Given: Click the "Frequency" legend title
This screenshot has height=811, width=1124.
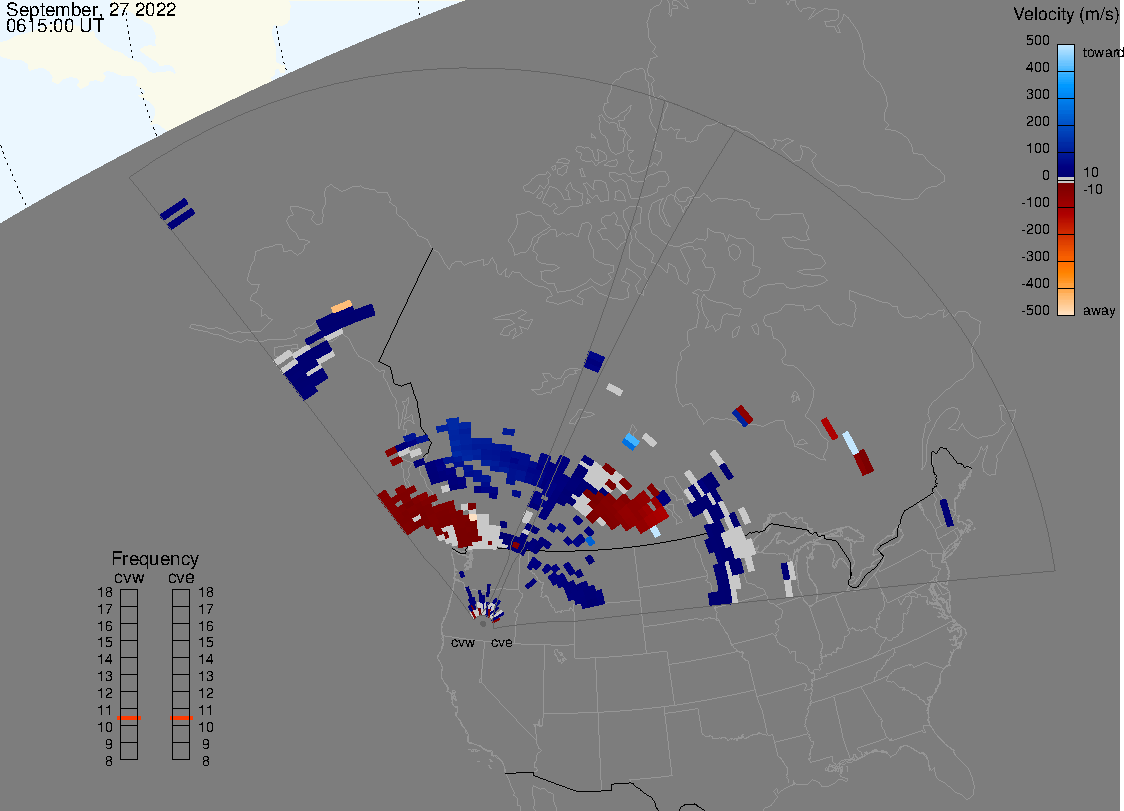Looking at the screenshot, I should pos(155,559).
